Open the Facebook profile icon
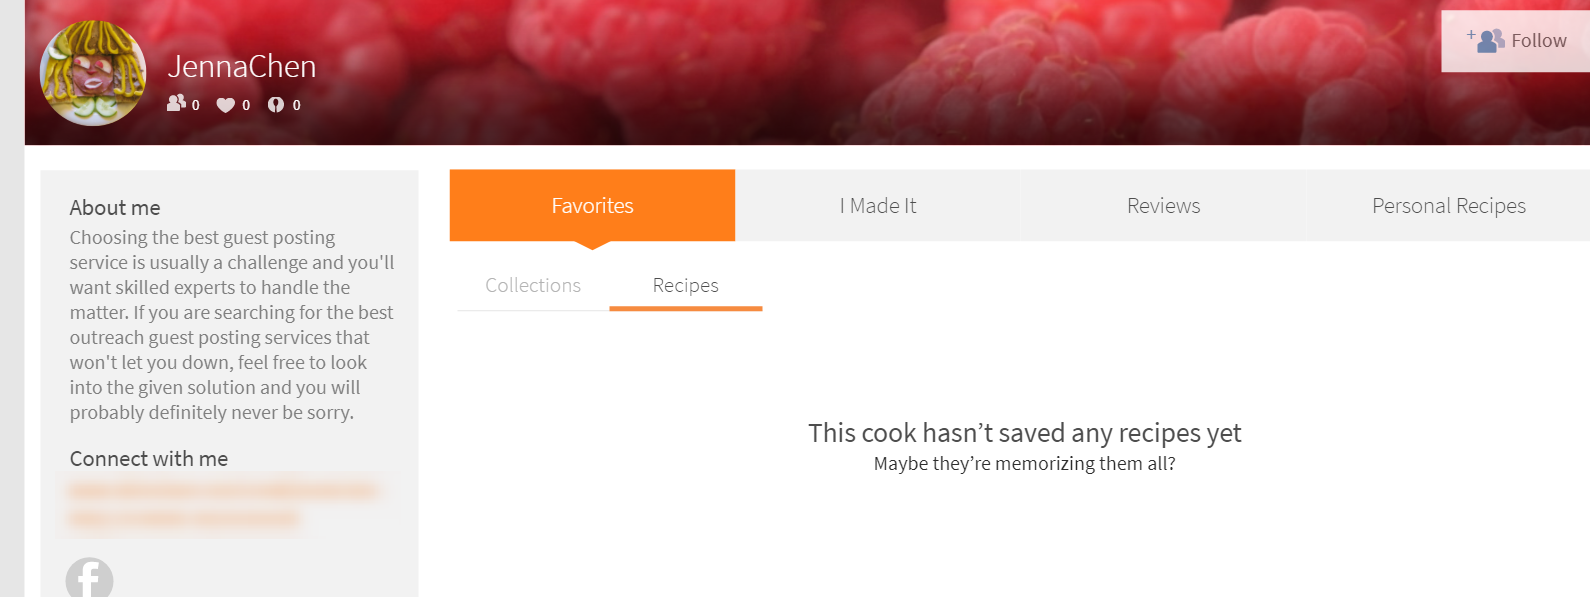Viewport: 1590px width, 597px height. 90,579
